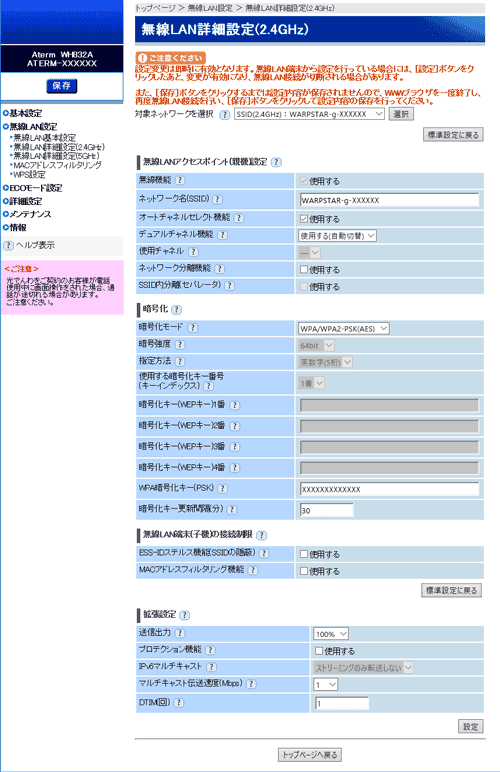Image resolution: width=500 pixels, height=772 pixels.
Task: Show help for MACアドレスフィルタリング機能
Action: click(252, 570)
